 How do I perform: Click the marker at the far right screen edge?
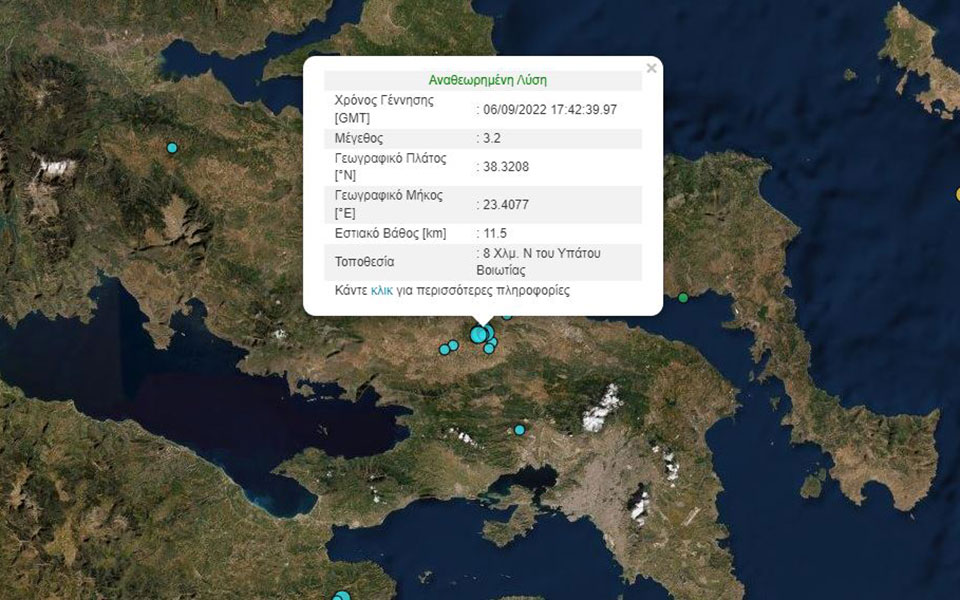click(x=955, y=194)
